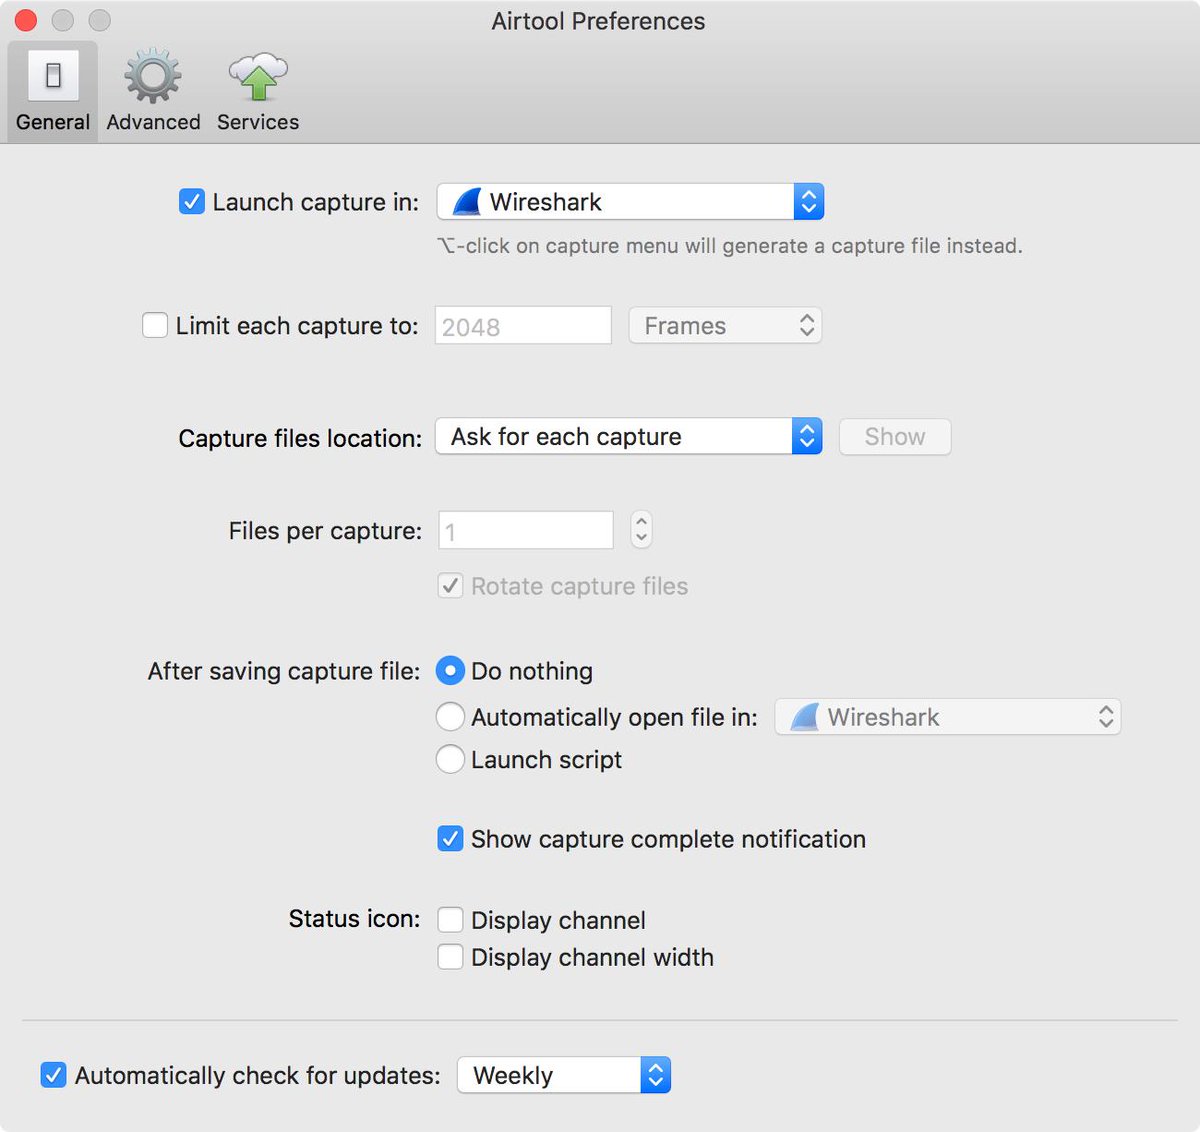The image size is (1200, 1132).
Task: Select Automatically open file in option
Action: click(x=450, y=716)
